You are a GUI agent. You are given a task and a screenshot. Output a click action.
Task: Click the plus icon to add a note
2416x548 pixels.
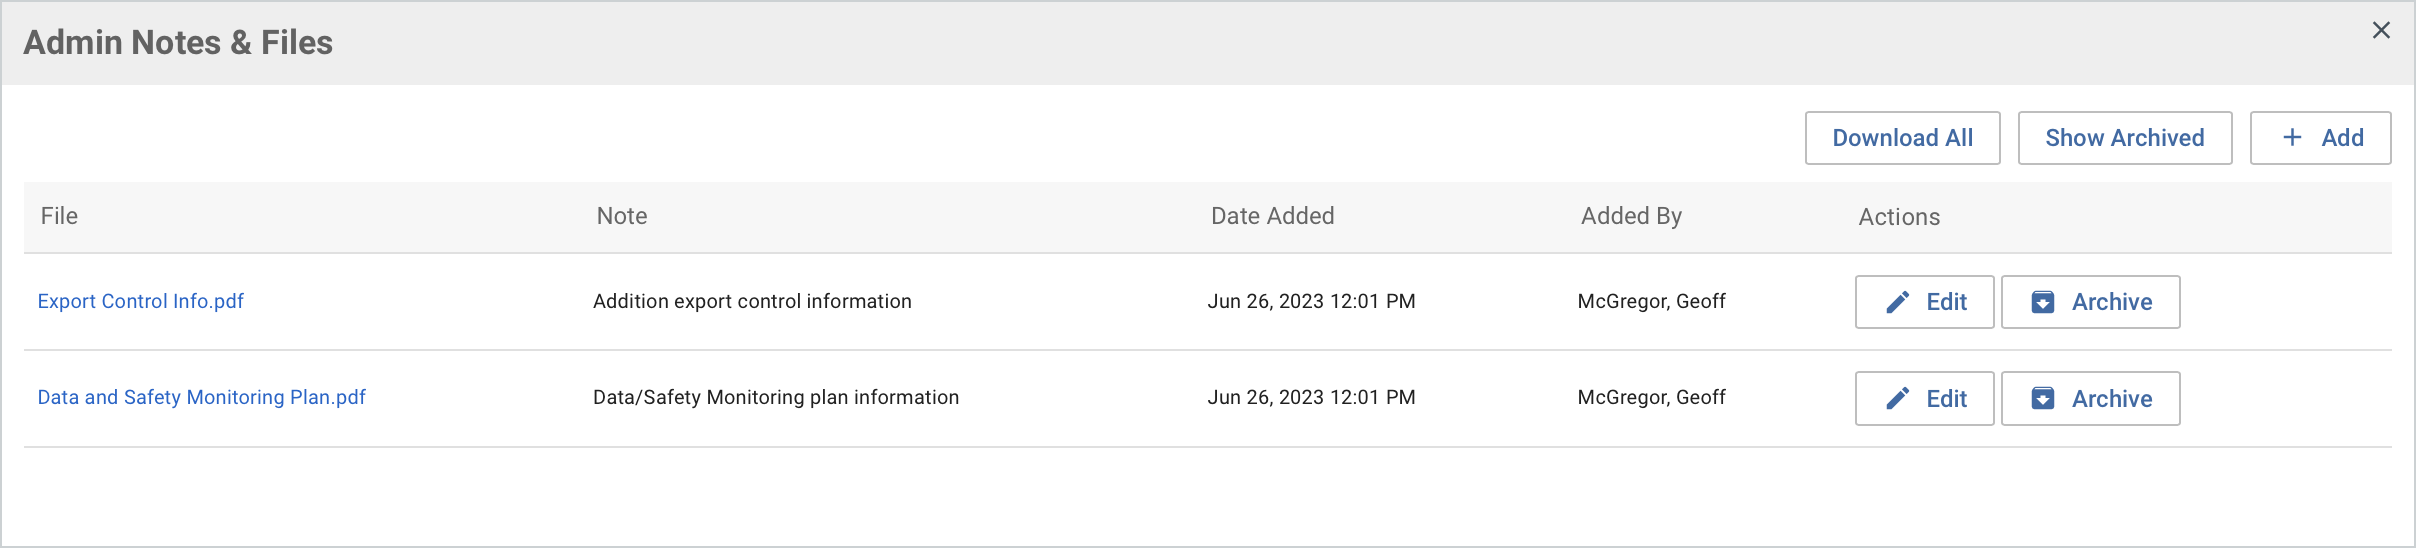(2292, 138)
